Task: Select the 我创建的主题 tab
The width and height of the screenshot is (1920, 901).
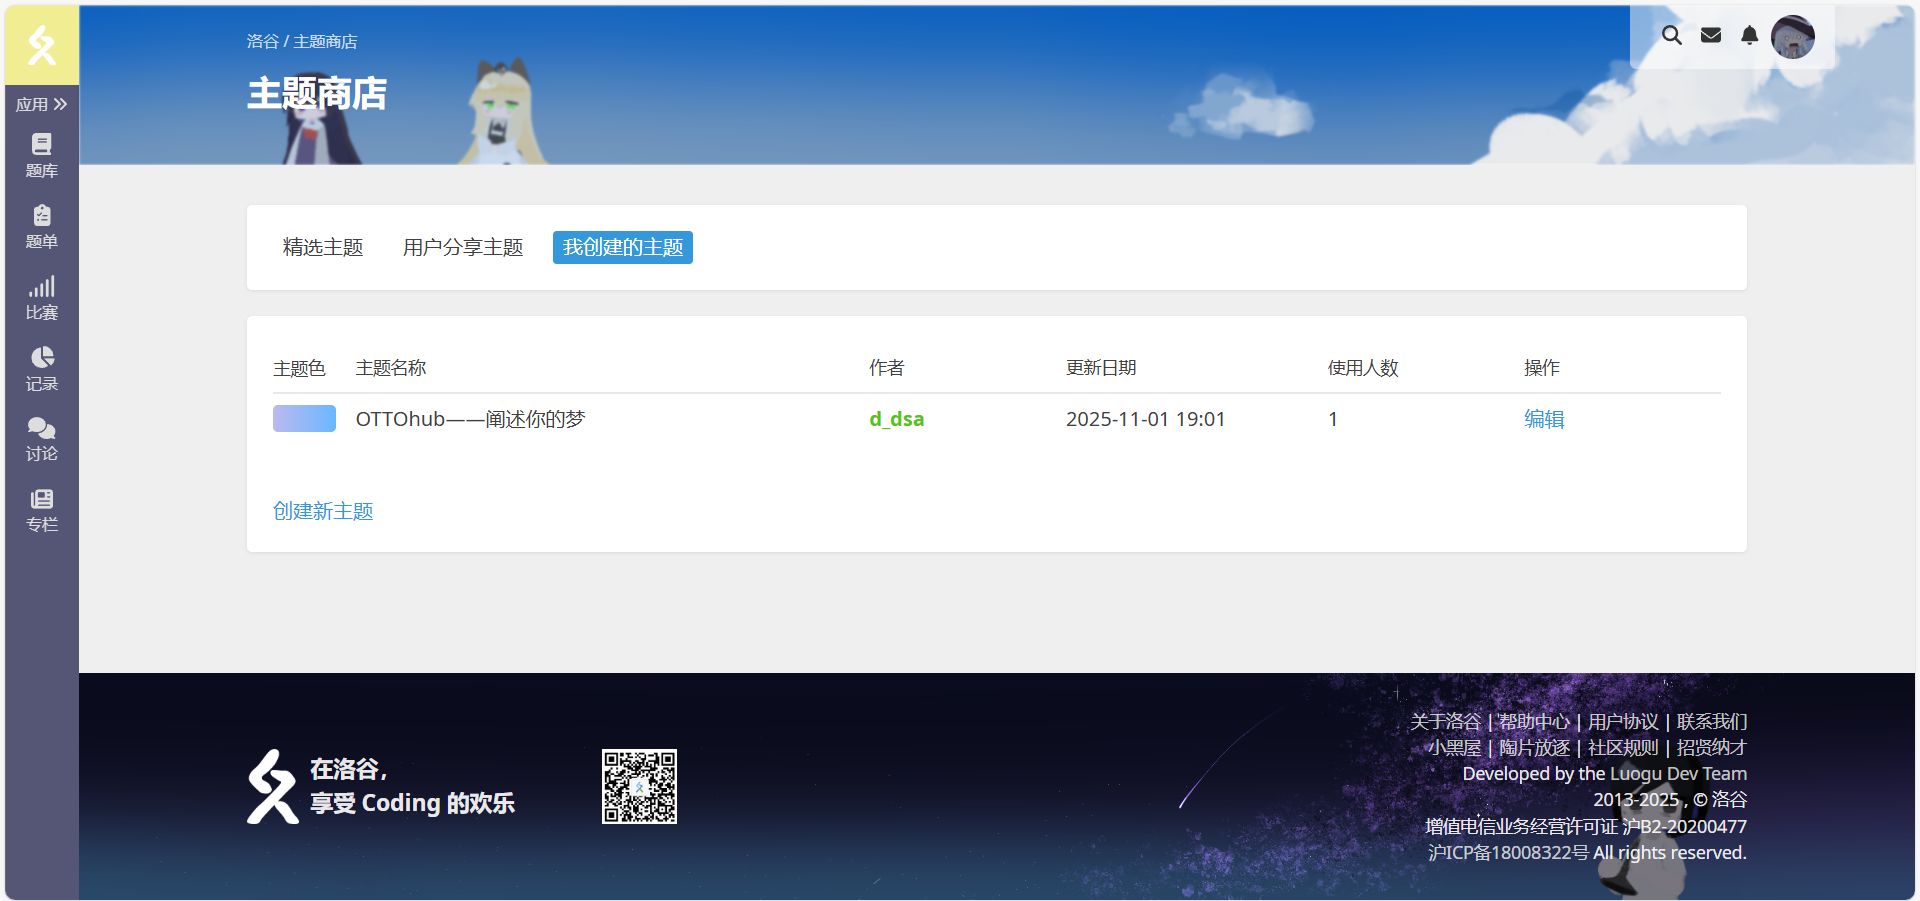Action: click(x=622, y=247)
